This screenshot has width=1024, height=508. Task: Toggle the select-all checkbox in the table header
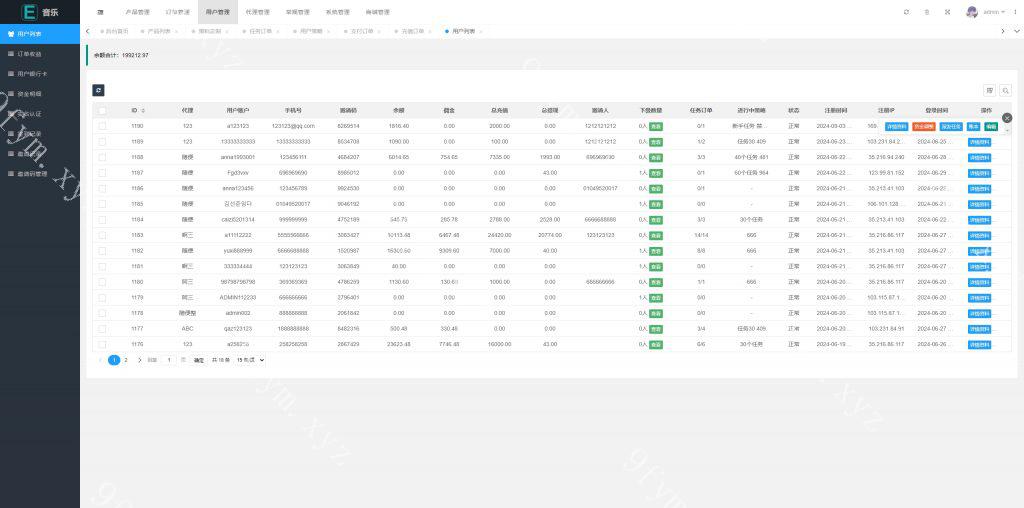[102, 110]
